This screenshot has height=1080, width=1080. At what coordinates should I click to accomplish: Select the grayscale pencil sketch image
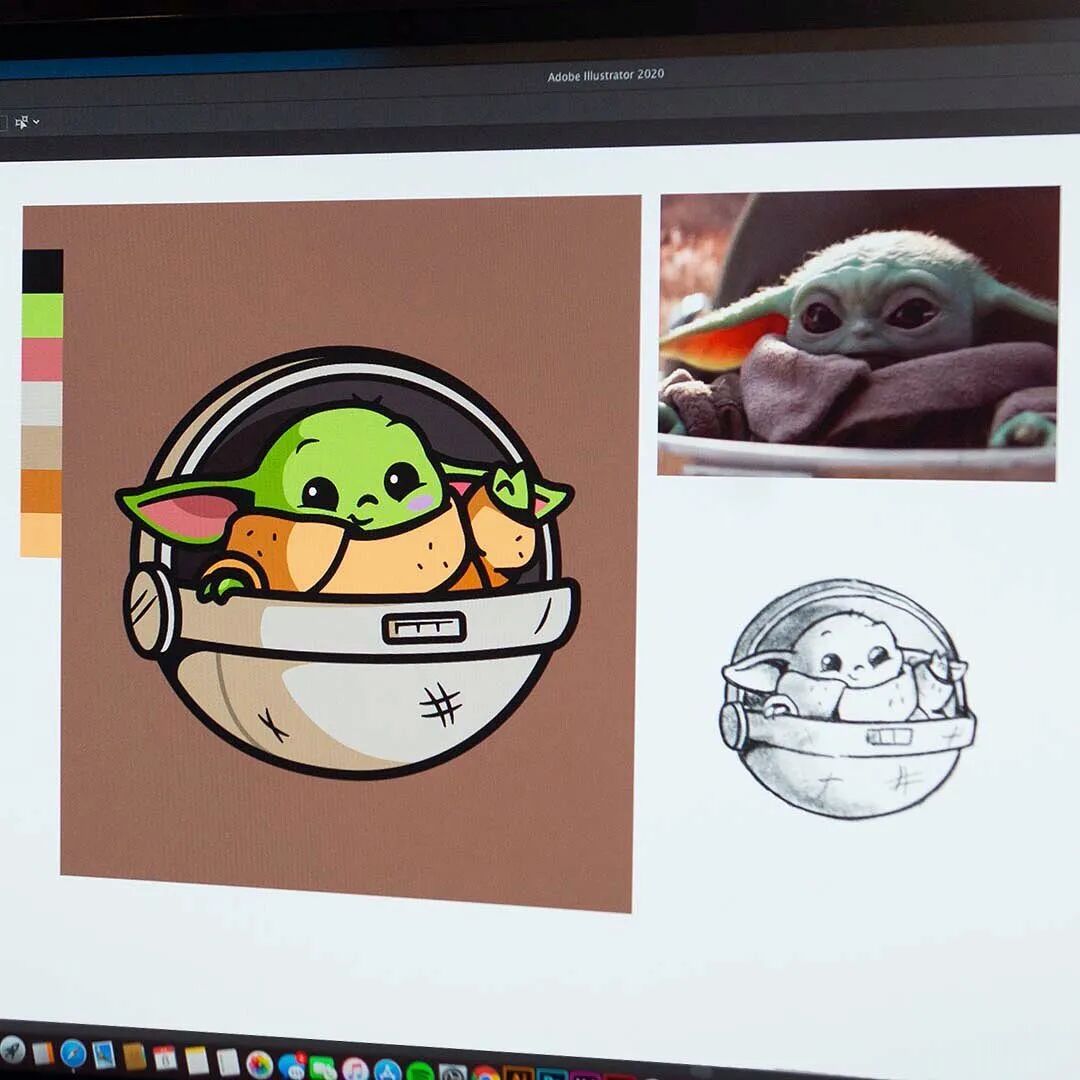click(x=848, y=699)
